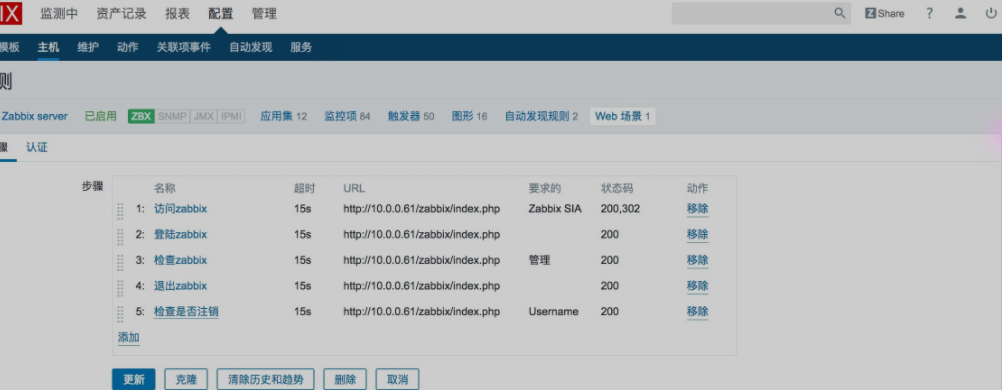The height and width of the screenshot is (390, 1002).
Task: Click the 取消 button
Action: [397, 379]
